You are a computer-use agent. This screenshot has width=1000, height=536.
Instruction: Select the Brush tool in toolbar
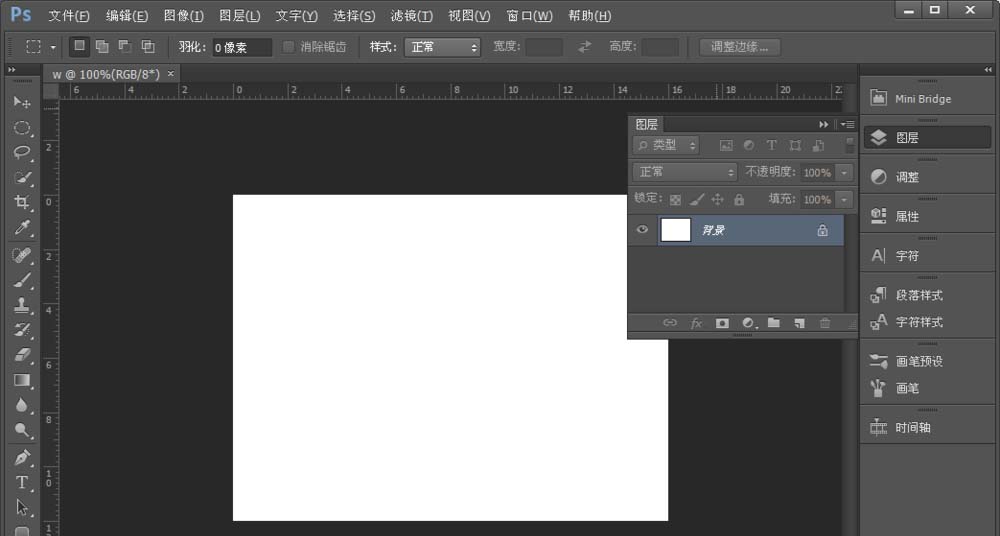[21, 280]
